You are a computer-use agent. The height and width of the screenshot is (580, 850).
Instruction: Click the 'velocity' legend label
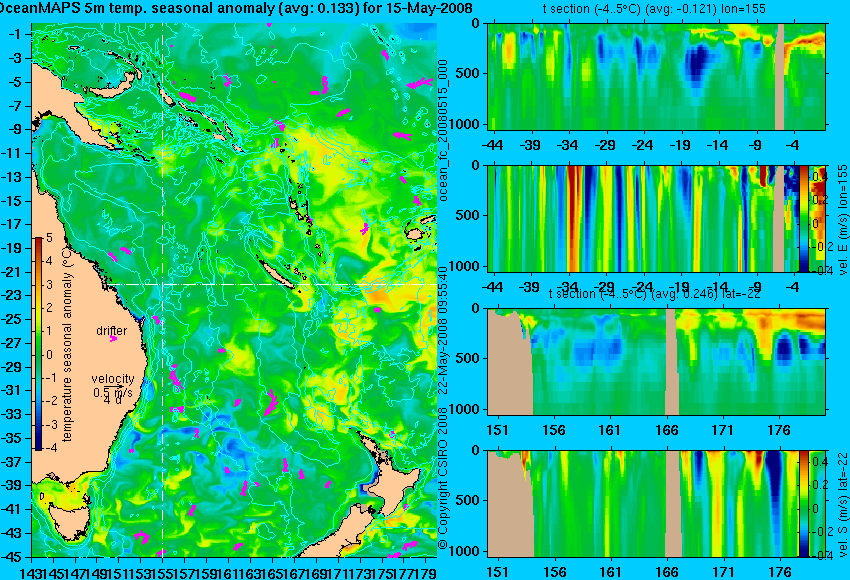pyautogui.click(x=113, y=379)
